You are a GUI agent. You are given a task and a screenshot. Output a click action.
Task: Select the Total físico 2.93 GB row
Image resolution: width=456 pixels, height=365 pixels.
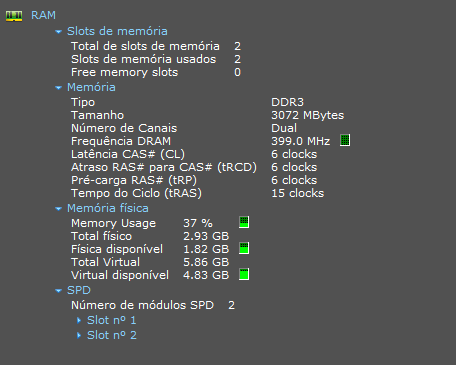click(150, 236)
